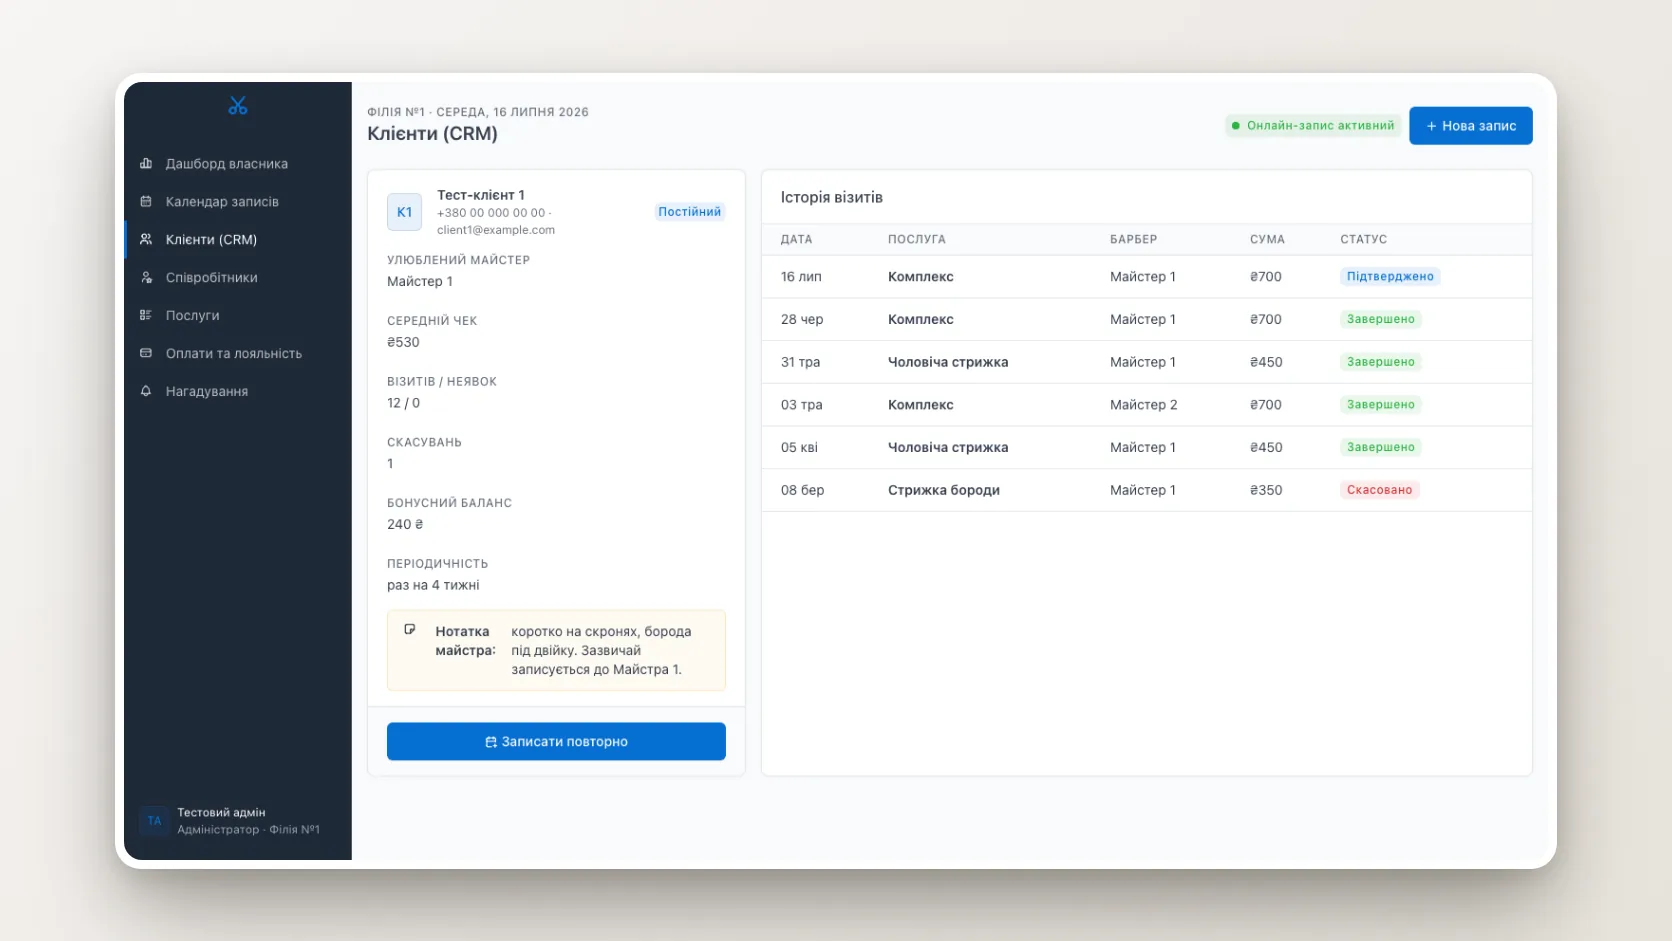The width and height of the screenshot is (1672, 941).
Task: Click Комплекс service in 16 лип row
Action: click(920, 277)
